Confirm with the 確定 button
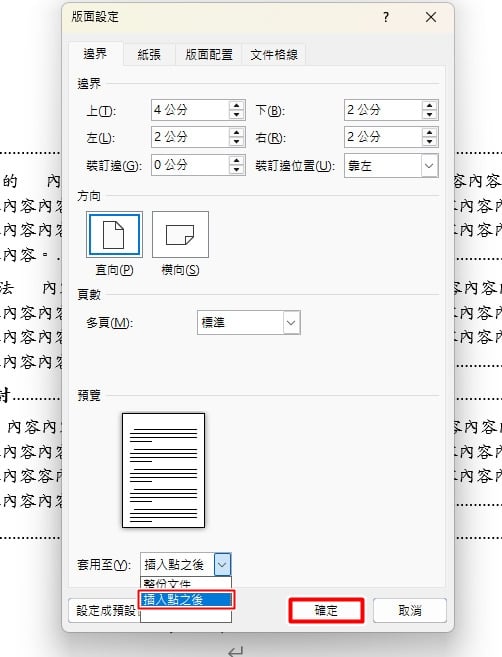 (326, 610)
